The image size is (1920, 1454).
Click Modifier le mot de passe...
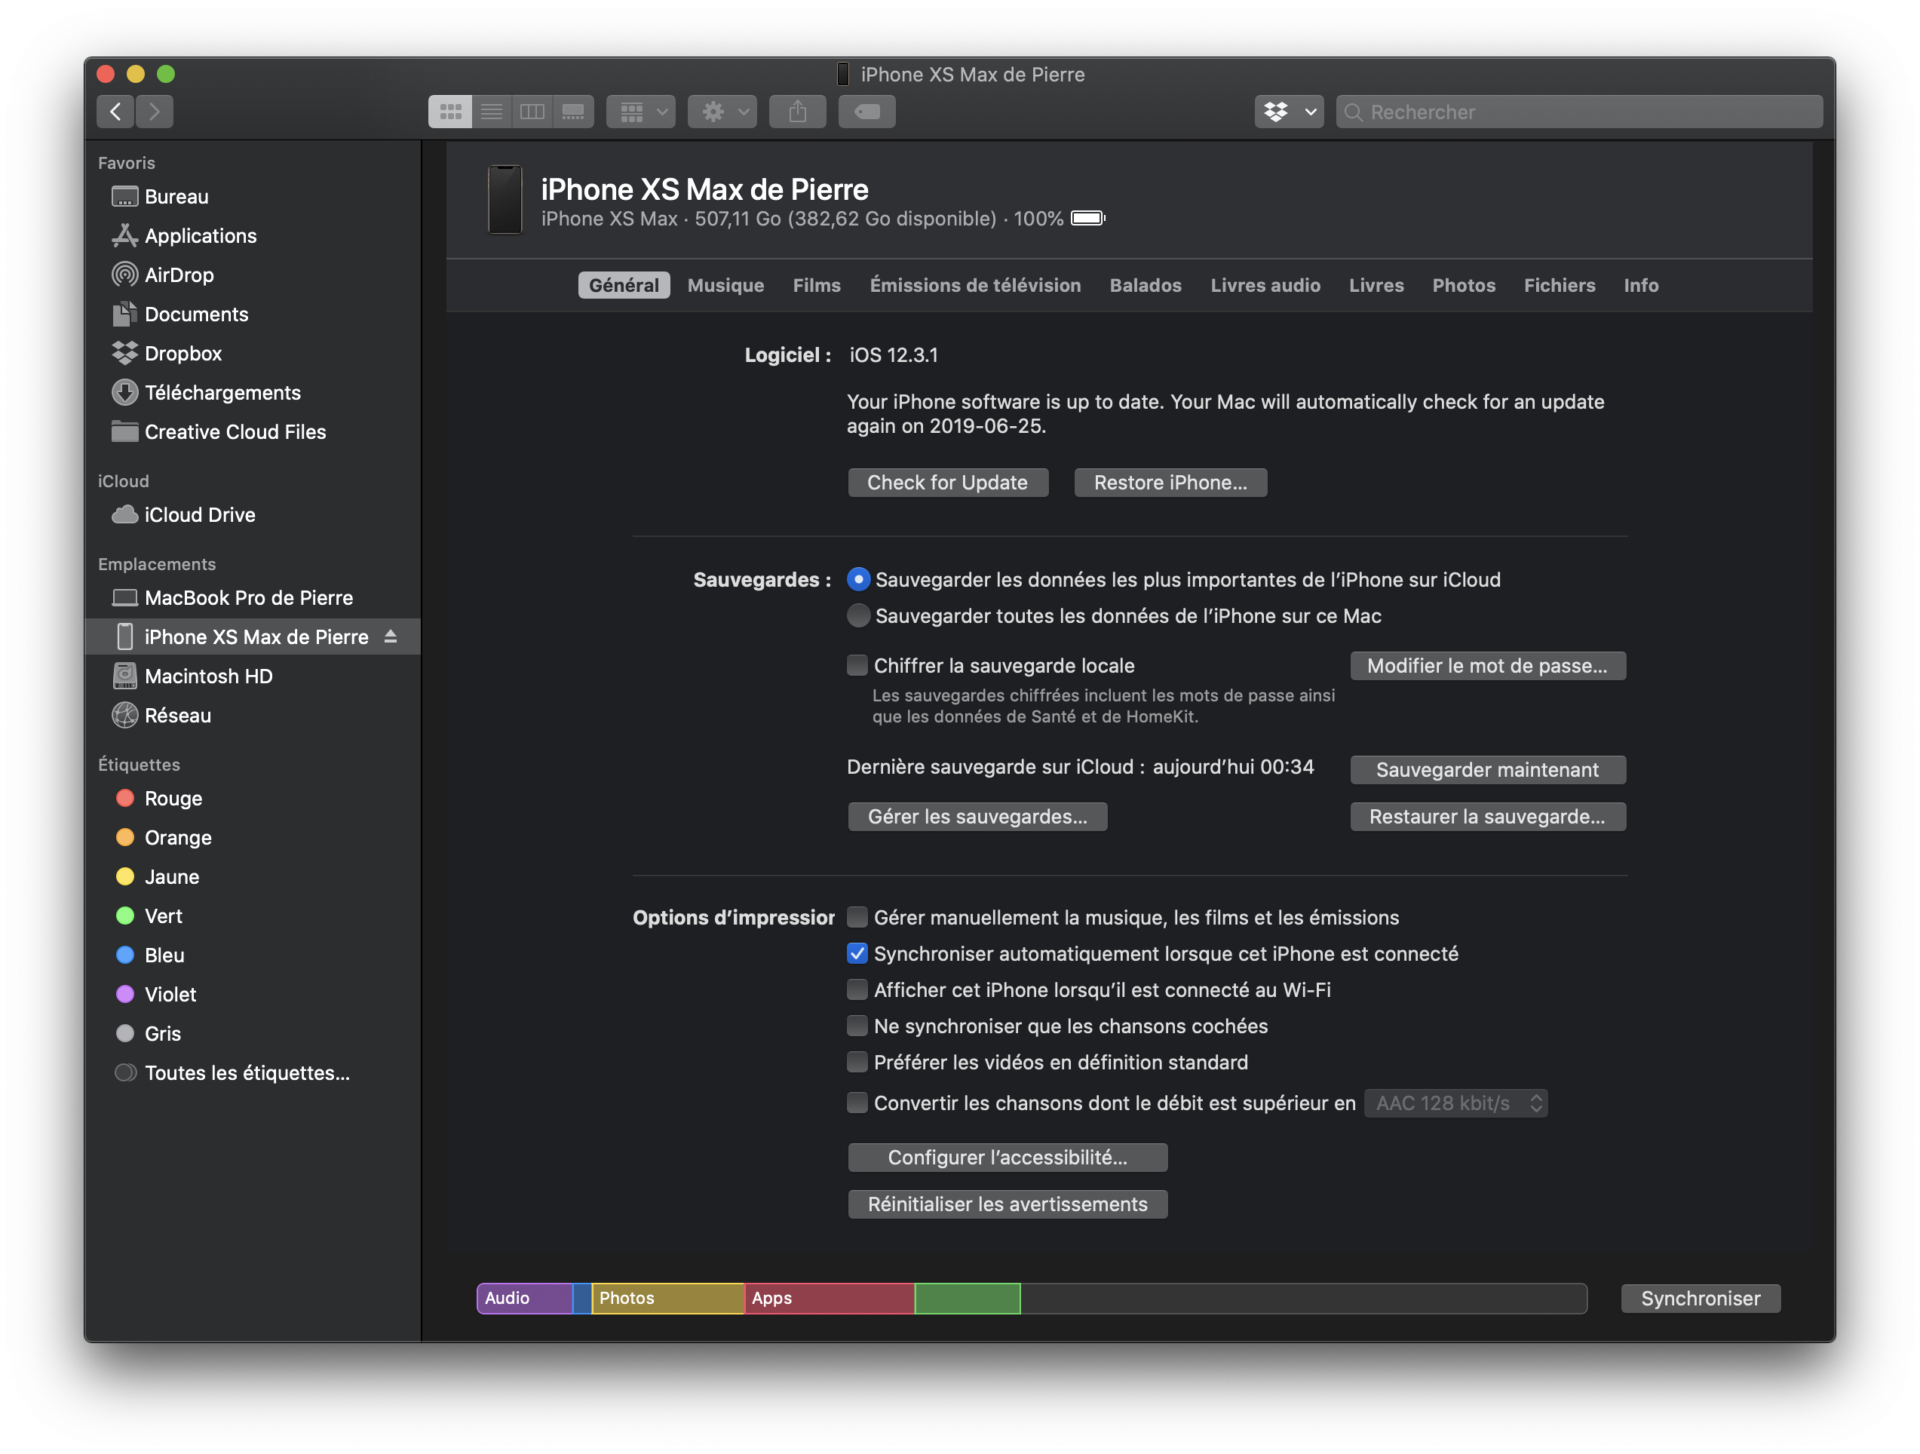pos(1488,666)
